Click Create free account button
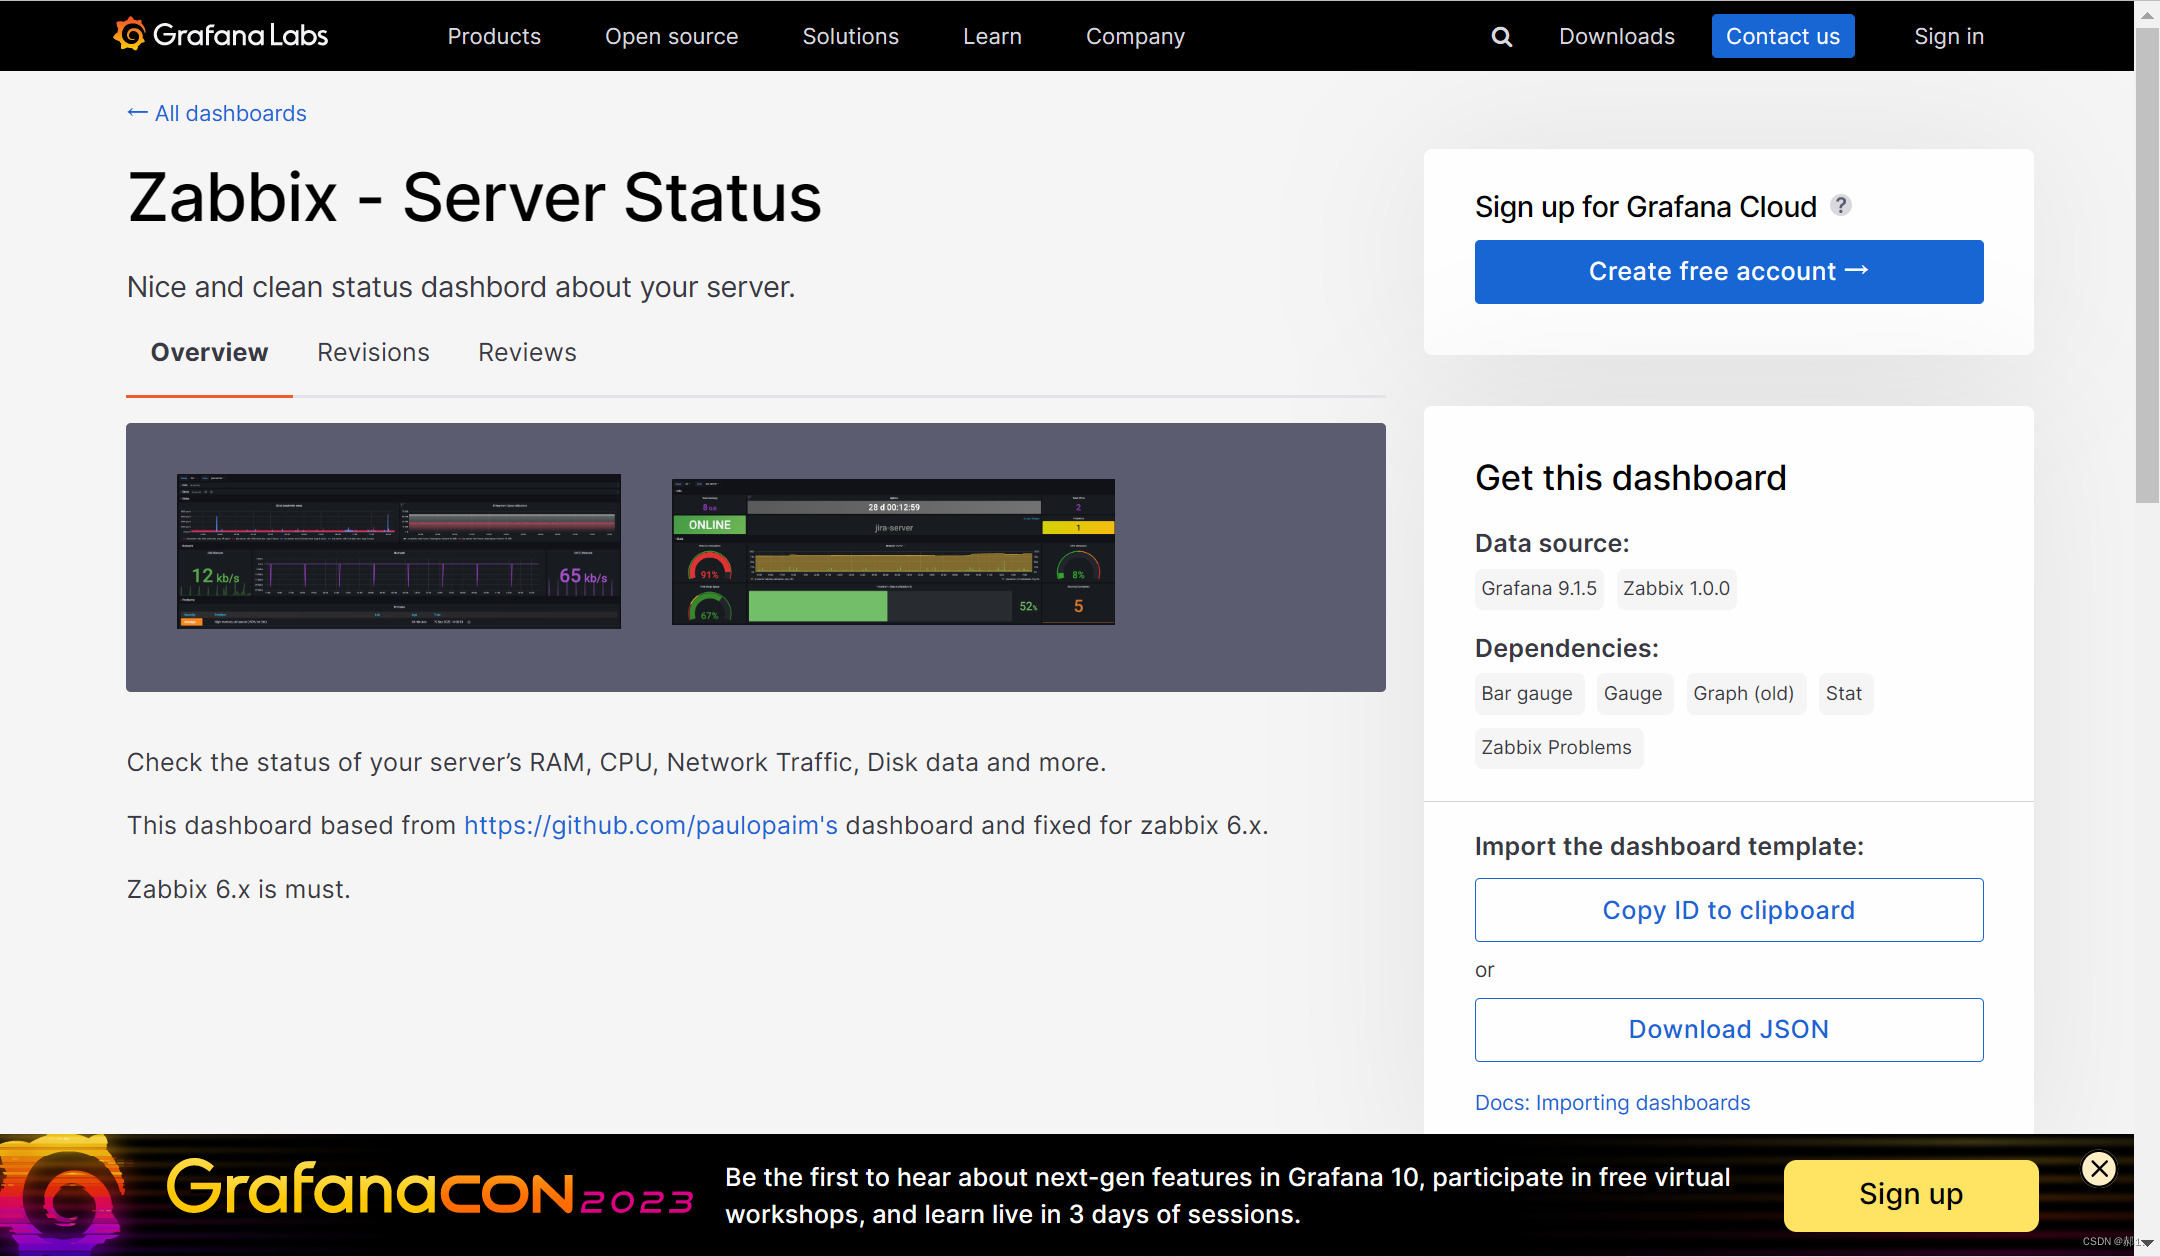 (1728, 272)
